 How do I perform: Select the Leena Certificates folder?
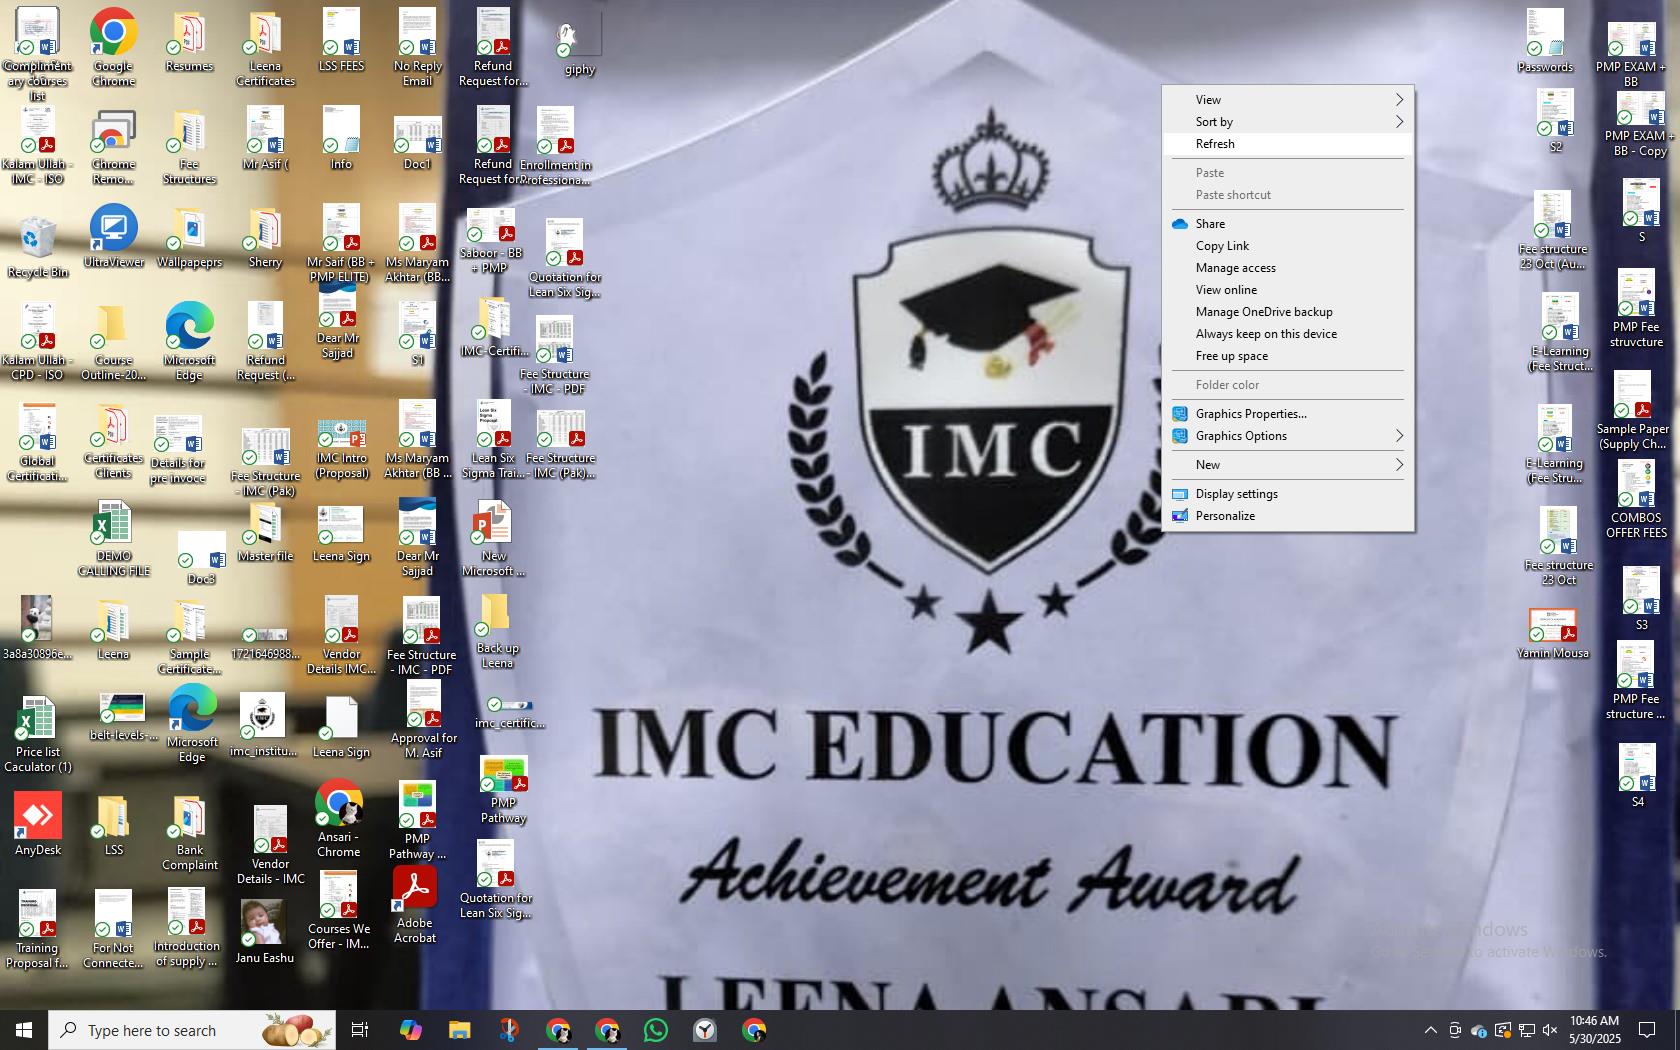pos(265,48)
